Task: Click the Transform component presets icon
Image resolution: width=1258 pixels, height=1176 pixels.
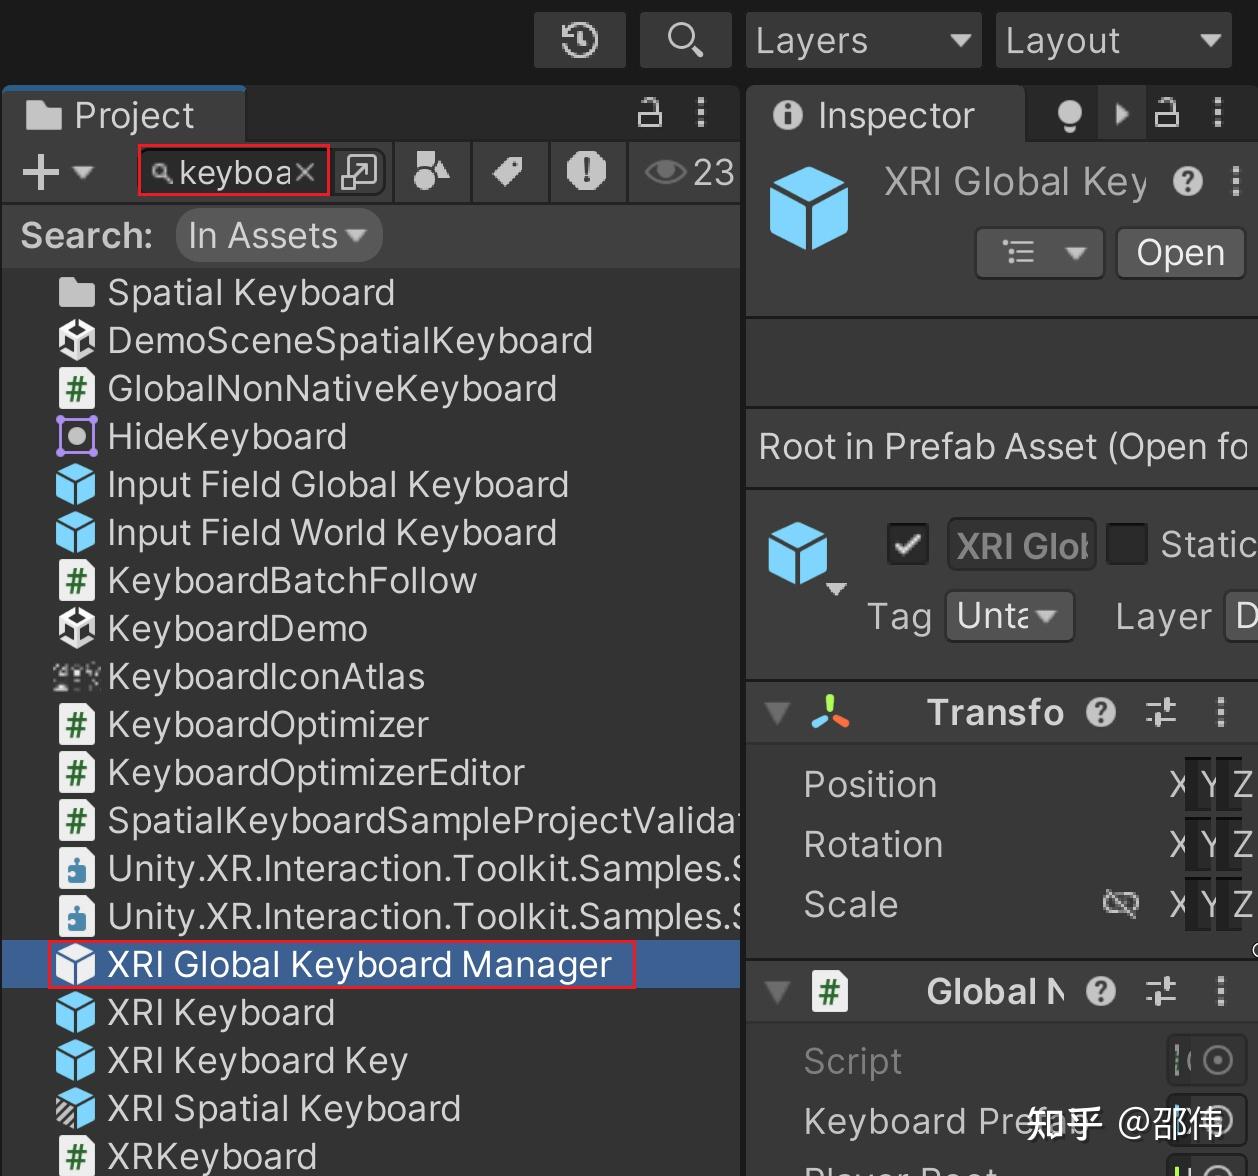Action: pos(1159,712)
